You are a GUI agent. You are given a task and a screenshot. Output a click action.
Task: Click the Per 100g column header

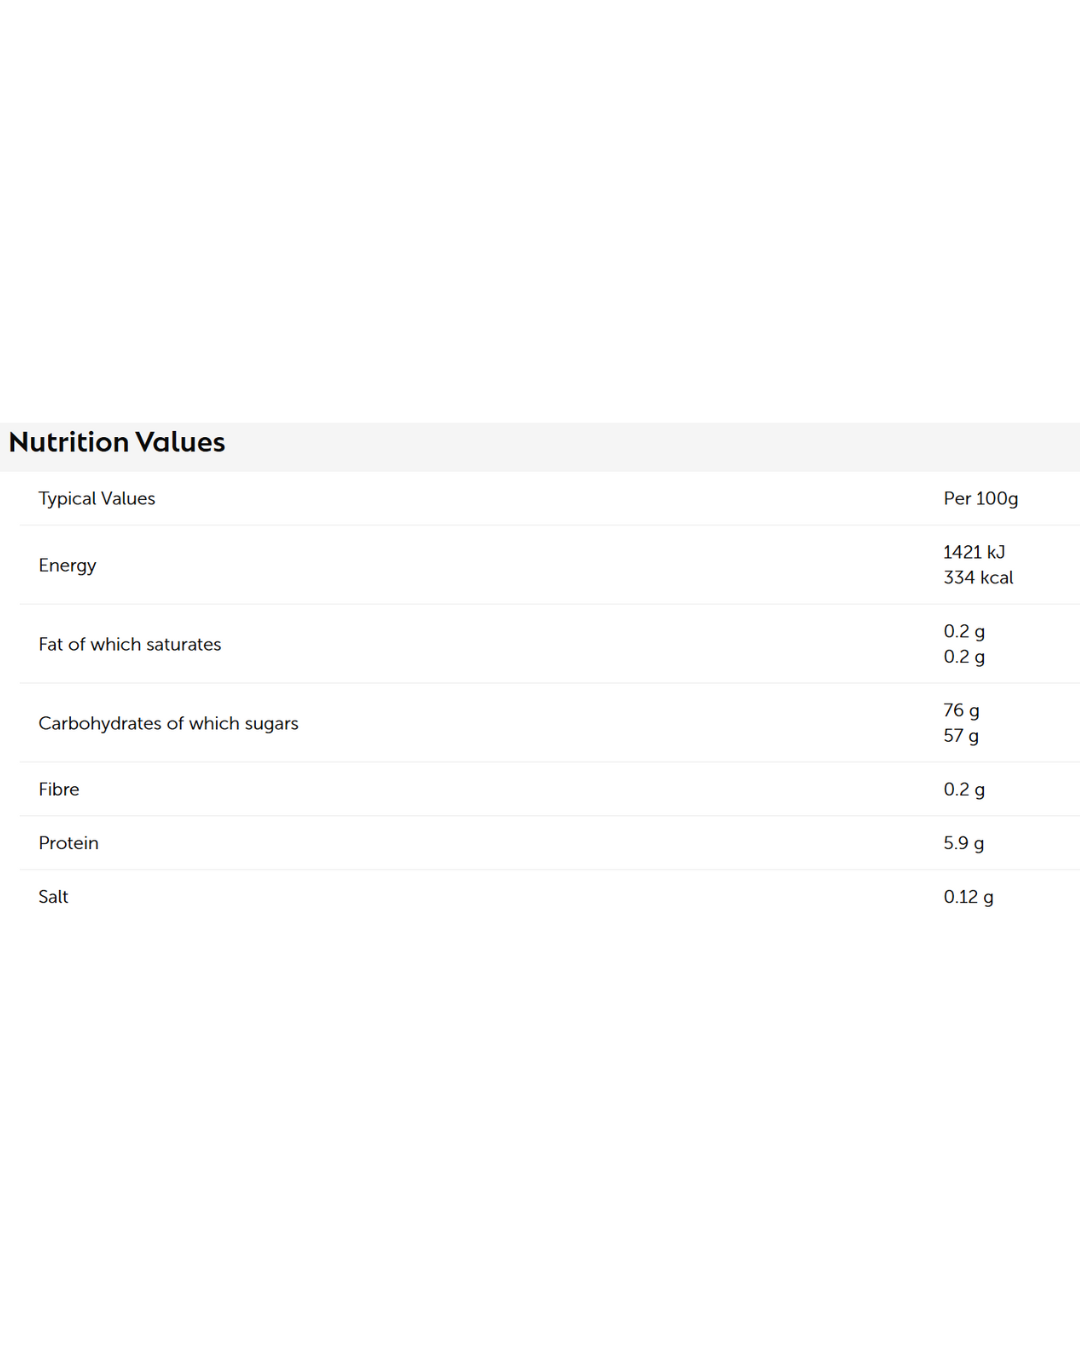[x=980, y=498]
